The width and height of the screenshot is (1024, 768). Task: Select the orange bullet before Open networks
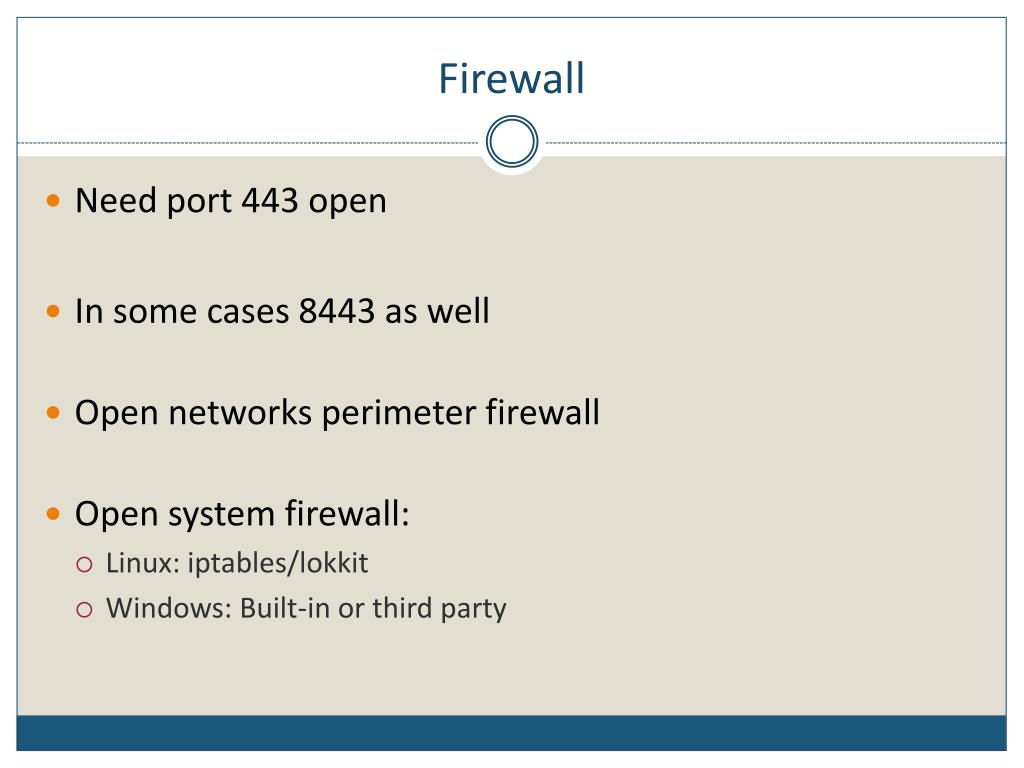click(x=54, y=413)
